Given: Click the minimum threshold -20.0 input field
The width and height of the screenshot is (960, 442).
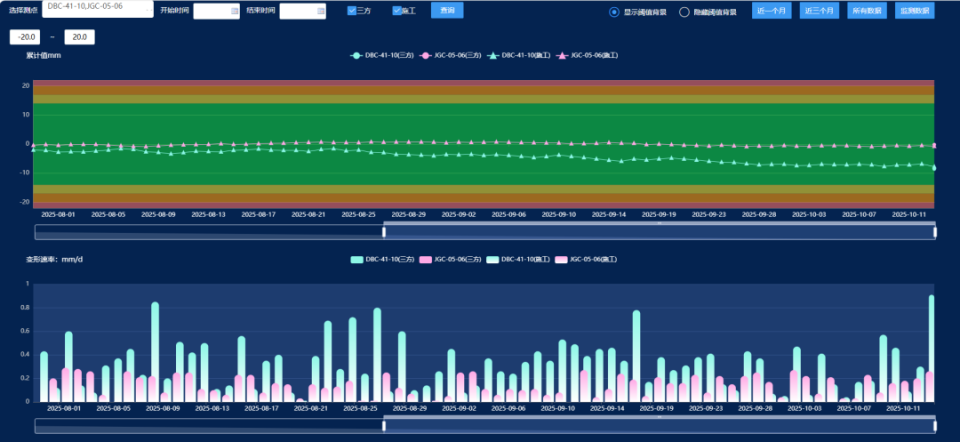Looking at the screenshot, I should coord(24,37).
